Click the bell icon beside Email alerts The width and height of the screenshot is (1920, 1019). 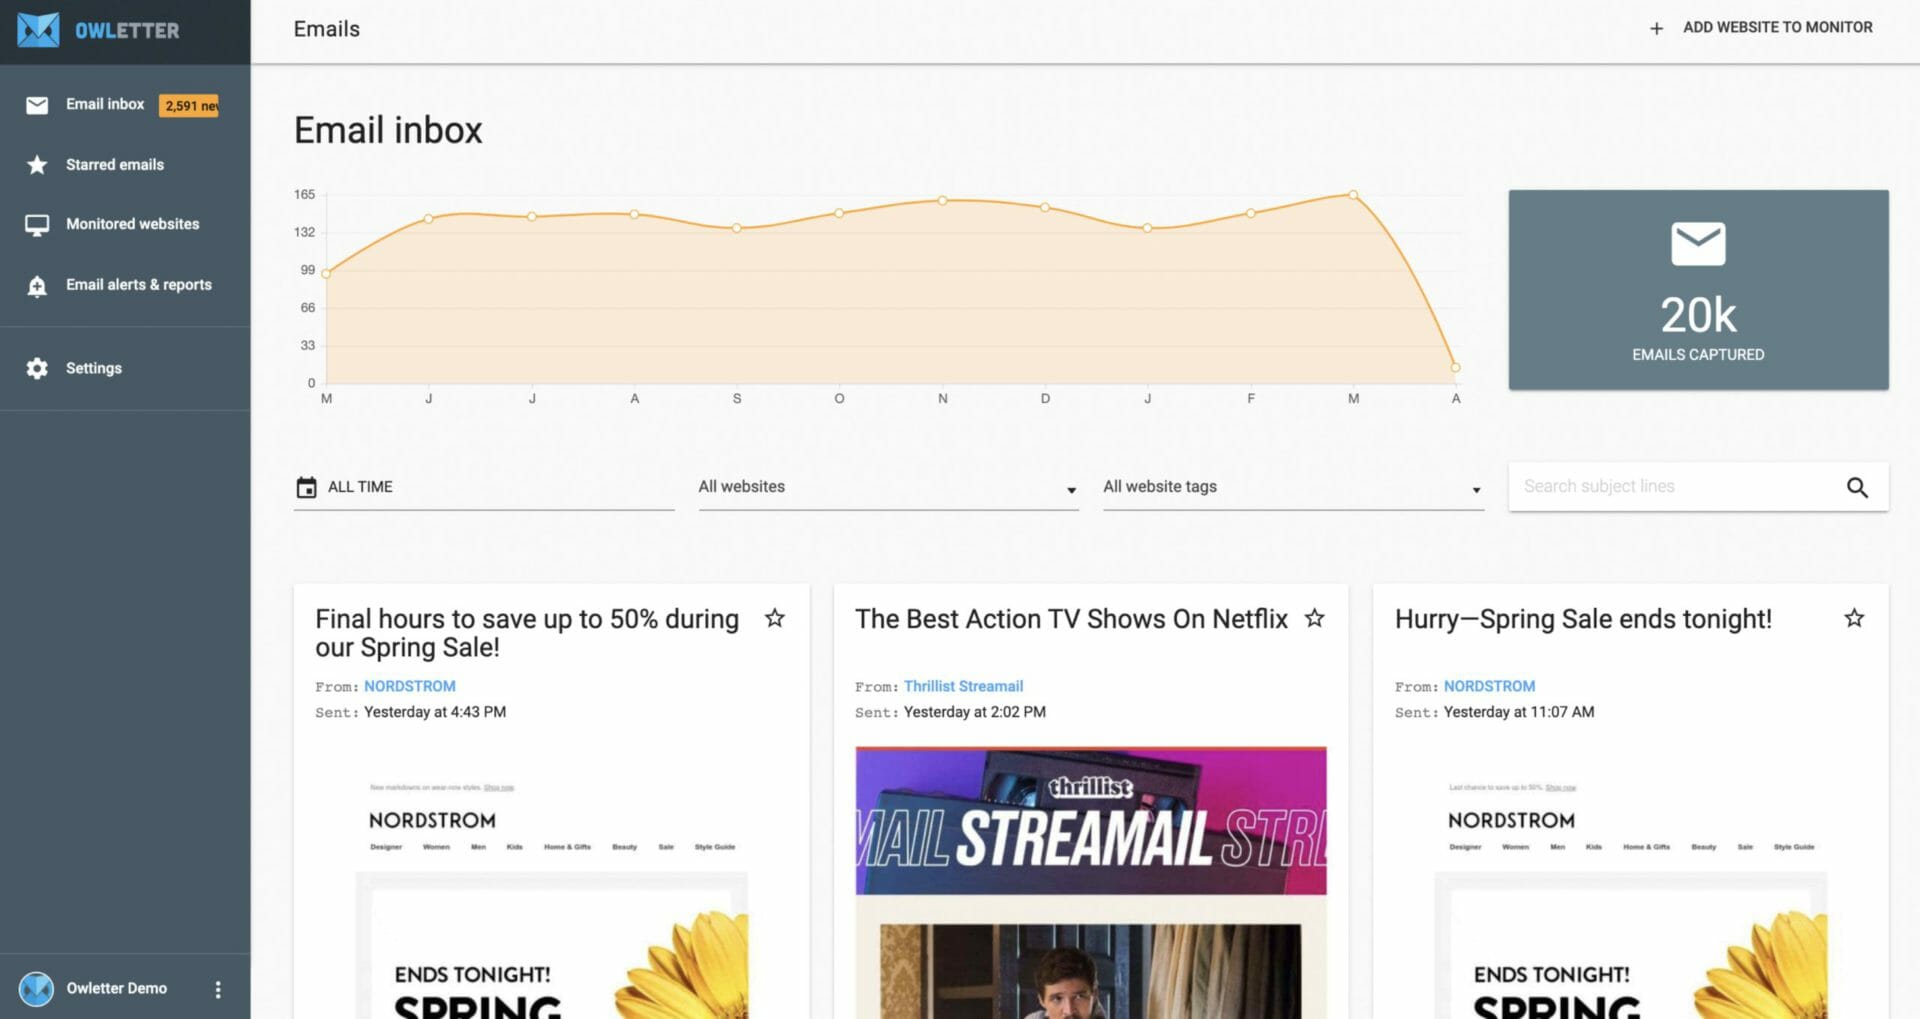point(37,286)
